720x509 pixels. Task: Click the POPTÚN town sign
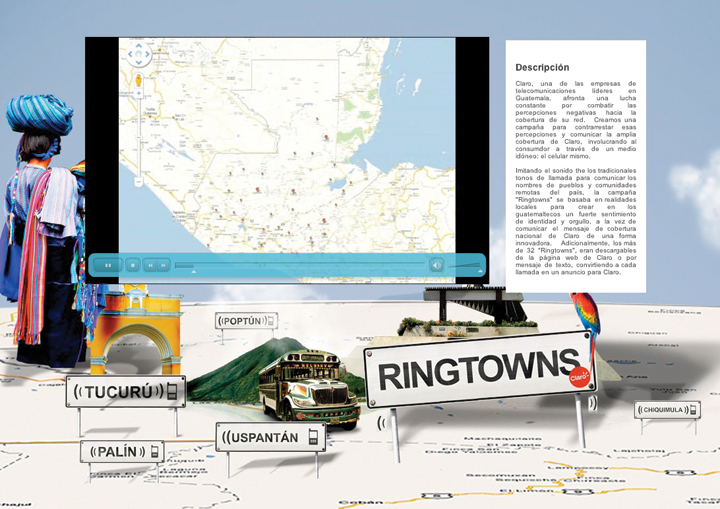(247, 321)
